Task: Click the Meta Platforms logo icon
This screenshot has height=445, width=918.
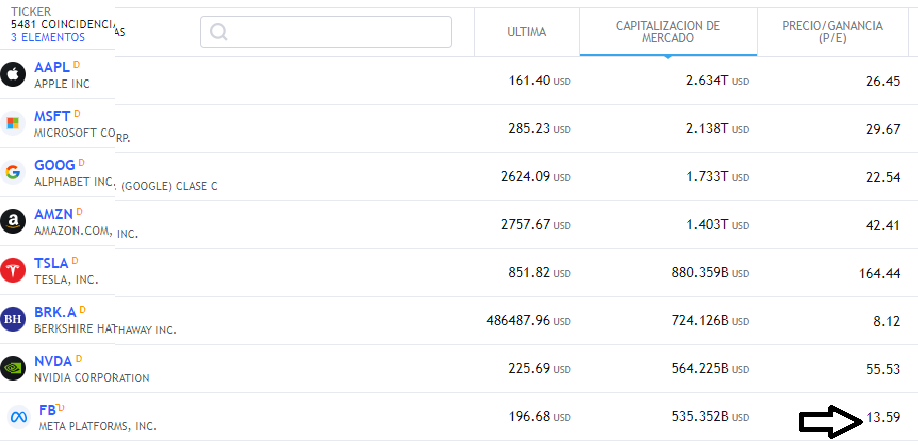Action: pyautogui.click(x=17, y=416)
